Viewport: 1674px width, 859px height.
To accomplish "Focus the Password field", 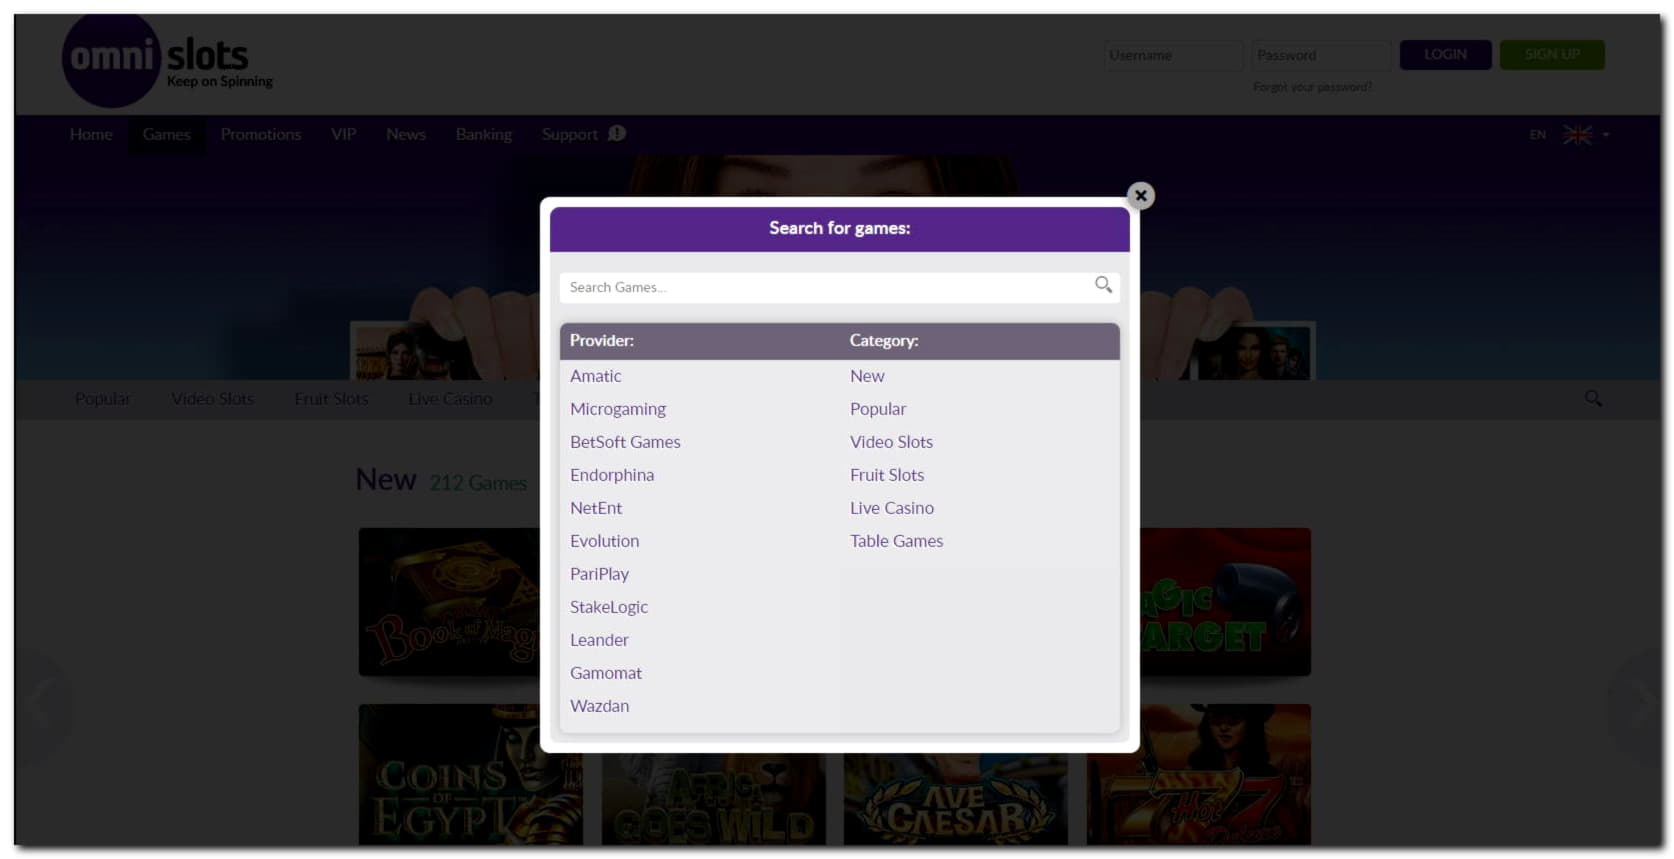I will pyautogui.click(x=1321, y=55).
